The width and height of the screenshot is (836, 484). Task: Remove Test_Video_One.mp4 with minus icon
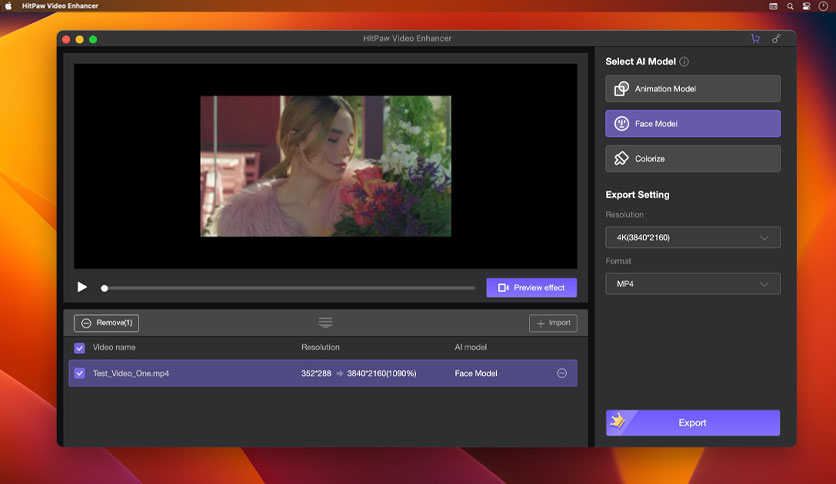[x=562, y=373]
